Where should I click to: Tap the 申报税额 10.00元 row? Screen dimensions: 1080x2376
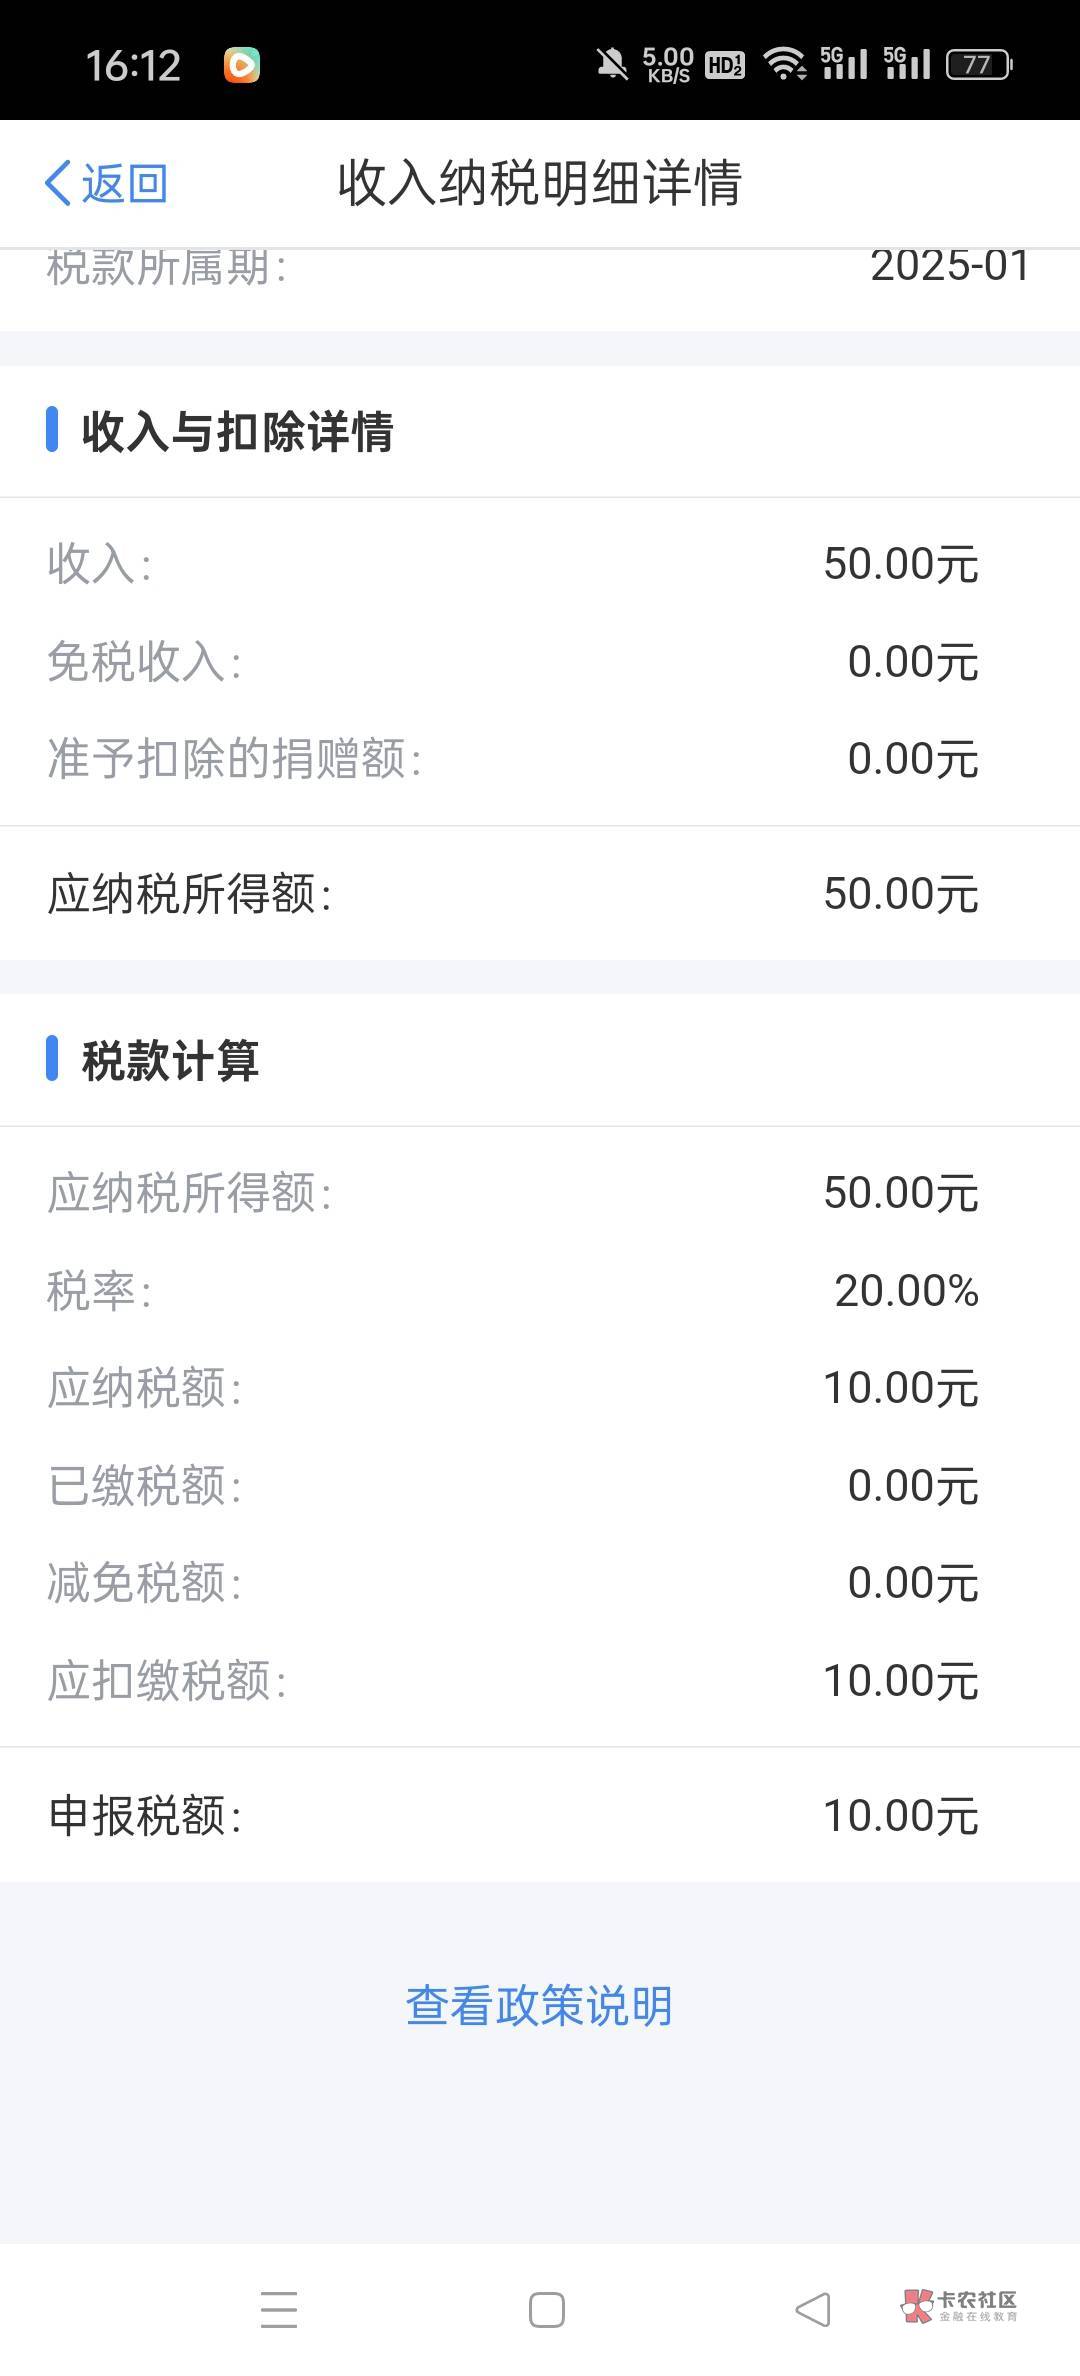(x=539, y=1816)
